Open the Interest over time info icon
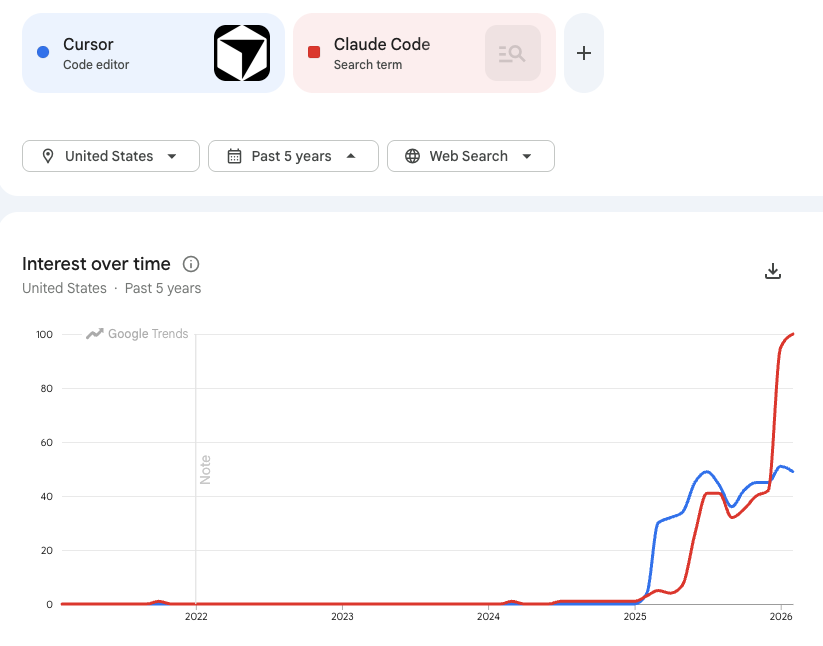823x646 pixels. tap(191, 264)
